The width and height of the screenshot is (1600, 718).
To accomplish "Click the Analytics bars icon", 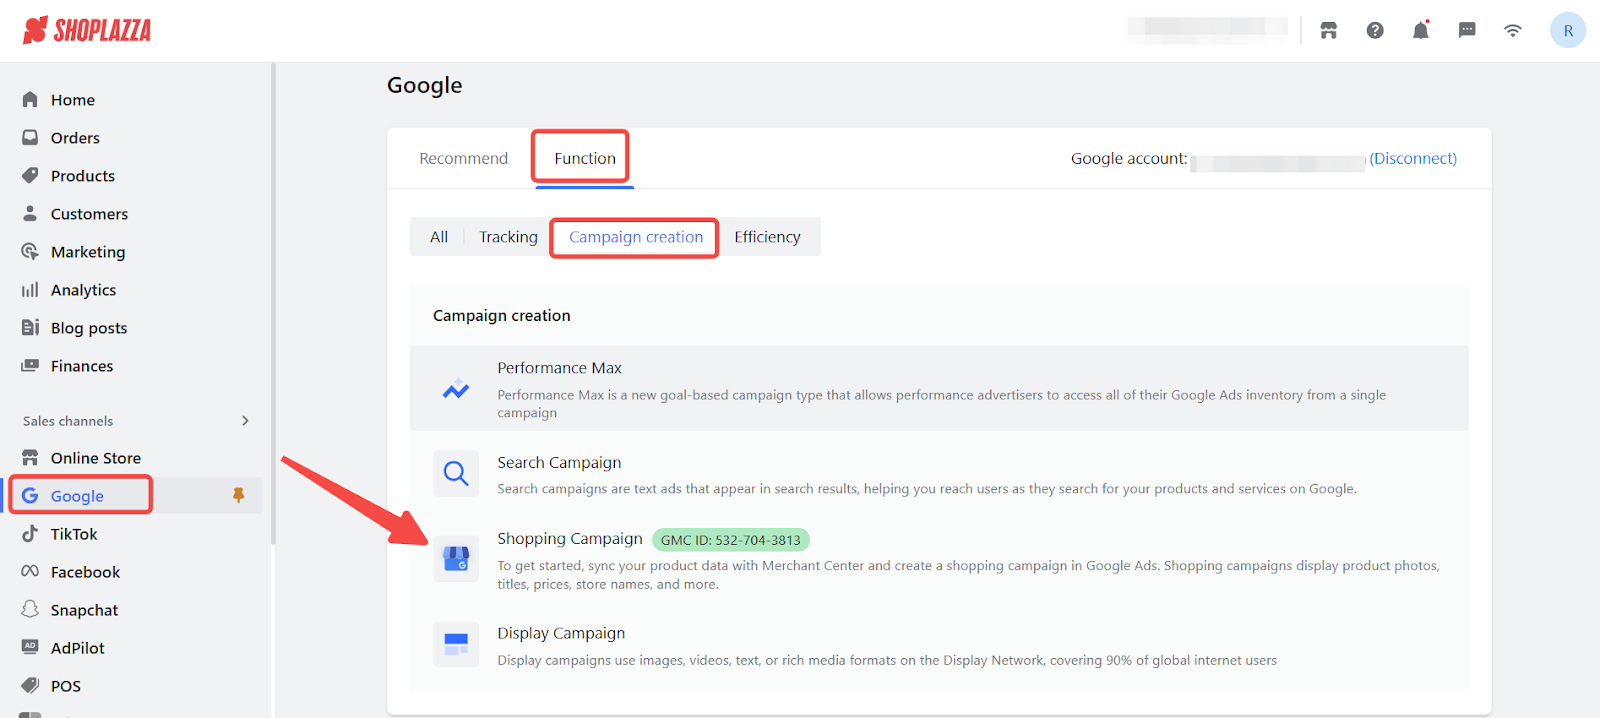I will coord(30,289).
